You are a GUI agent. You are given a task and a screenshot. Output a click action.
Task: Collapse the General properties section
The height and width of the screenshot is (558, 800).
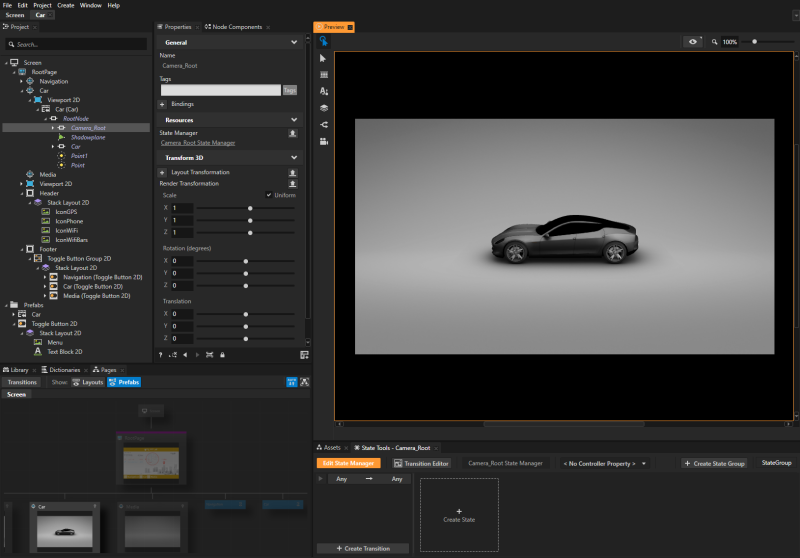(293, 43)
